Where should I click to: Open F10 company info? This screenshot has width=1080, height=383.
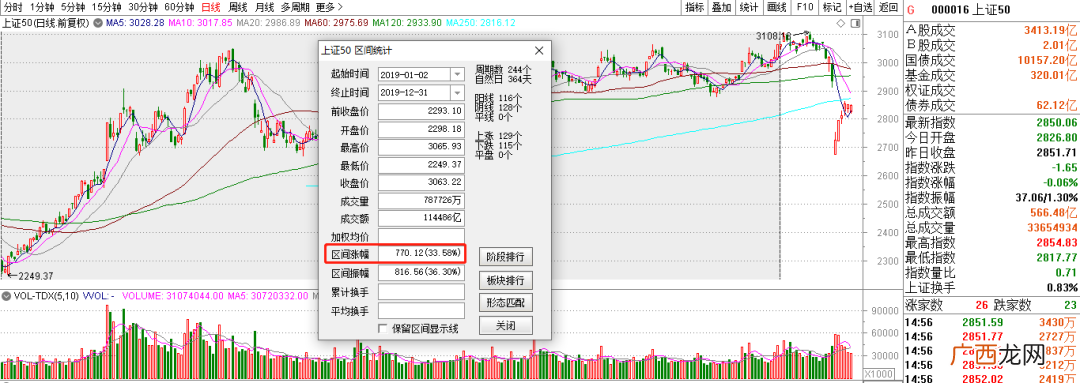click(x=804, y=8)
